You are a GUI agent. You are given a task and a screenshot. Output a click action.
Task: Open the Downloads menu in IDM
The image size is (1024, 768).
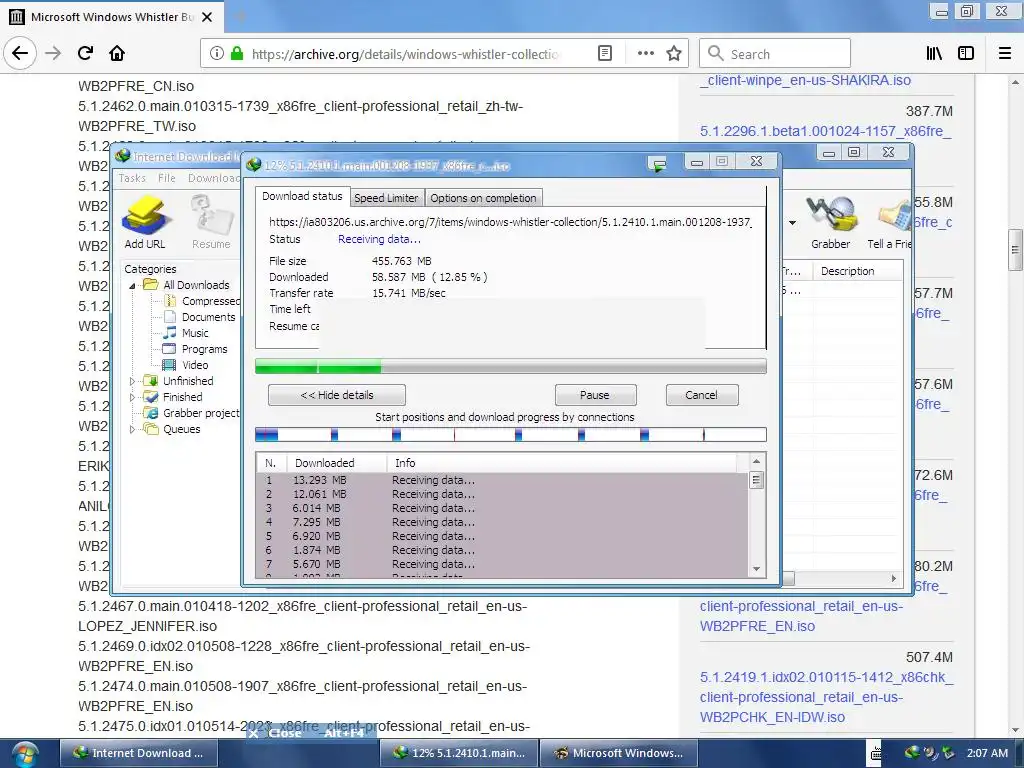(x=214, y=178)
